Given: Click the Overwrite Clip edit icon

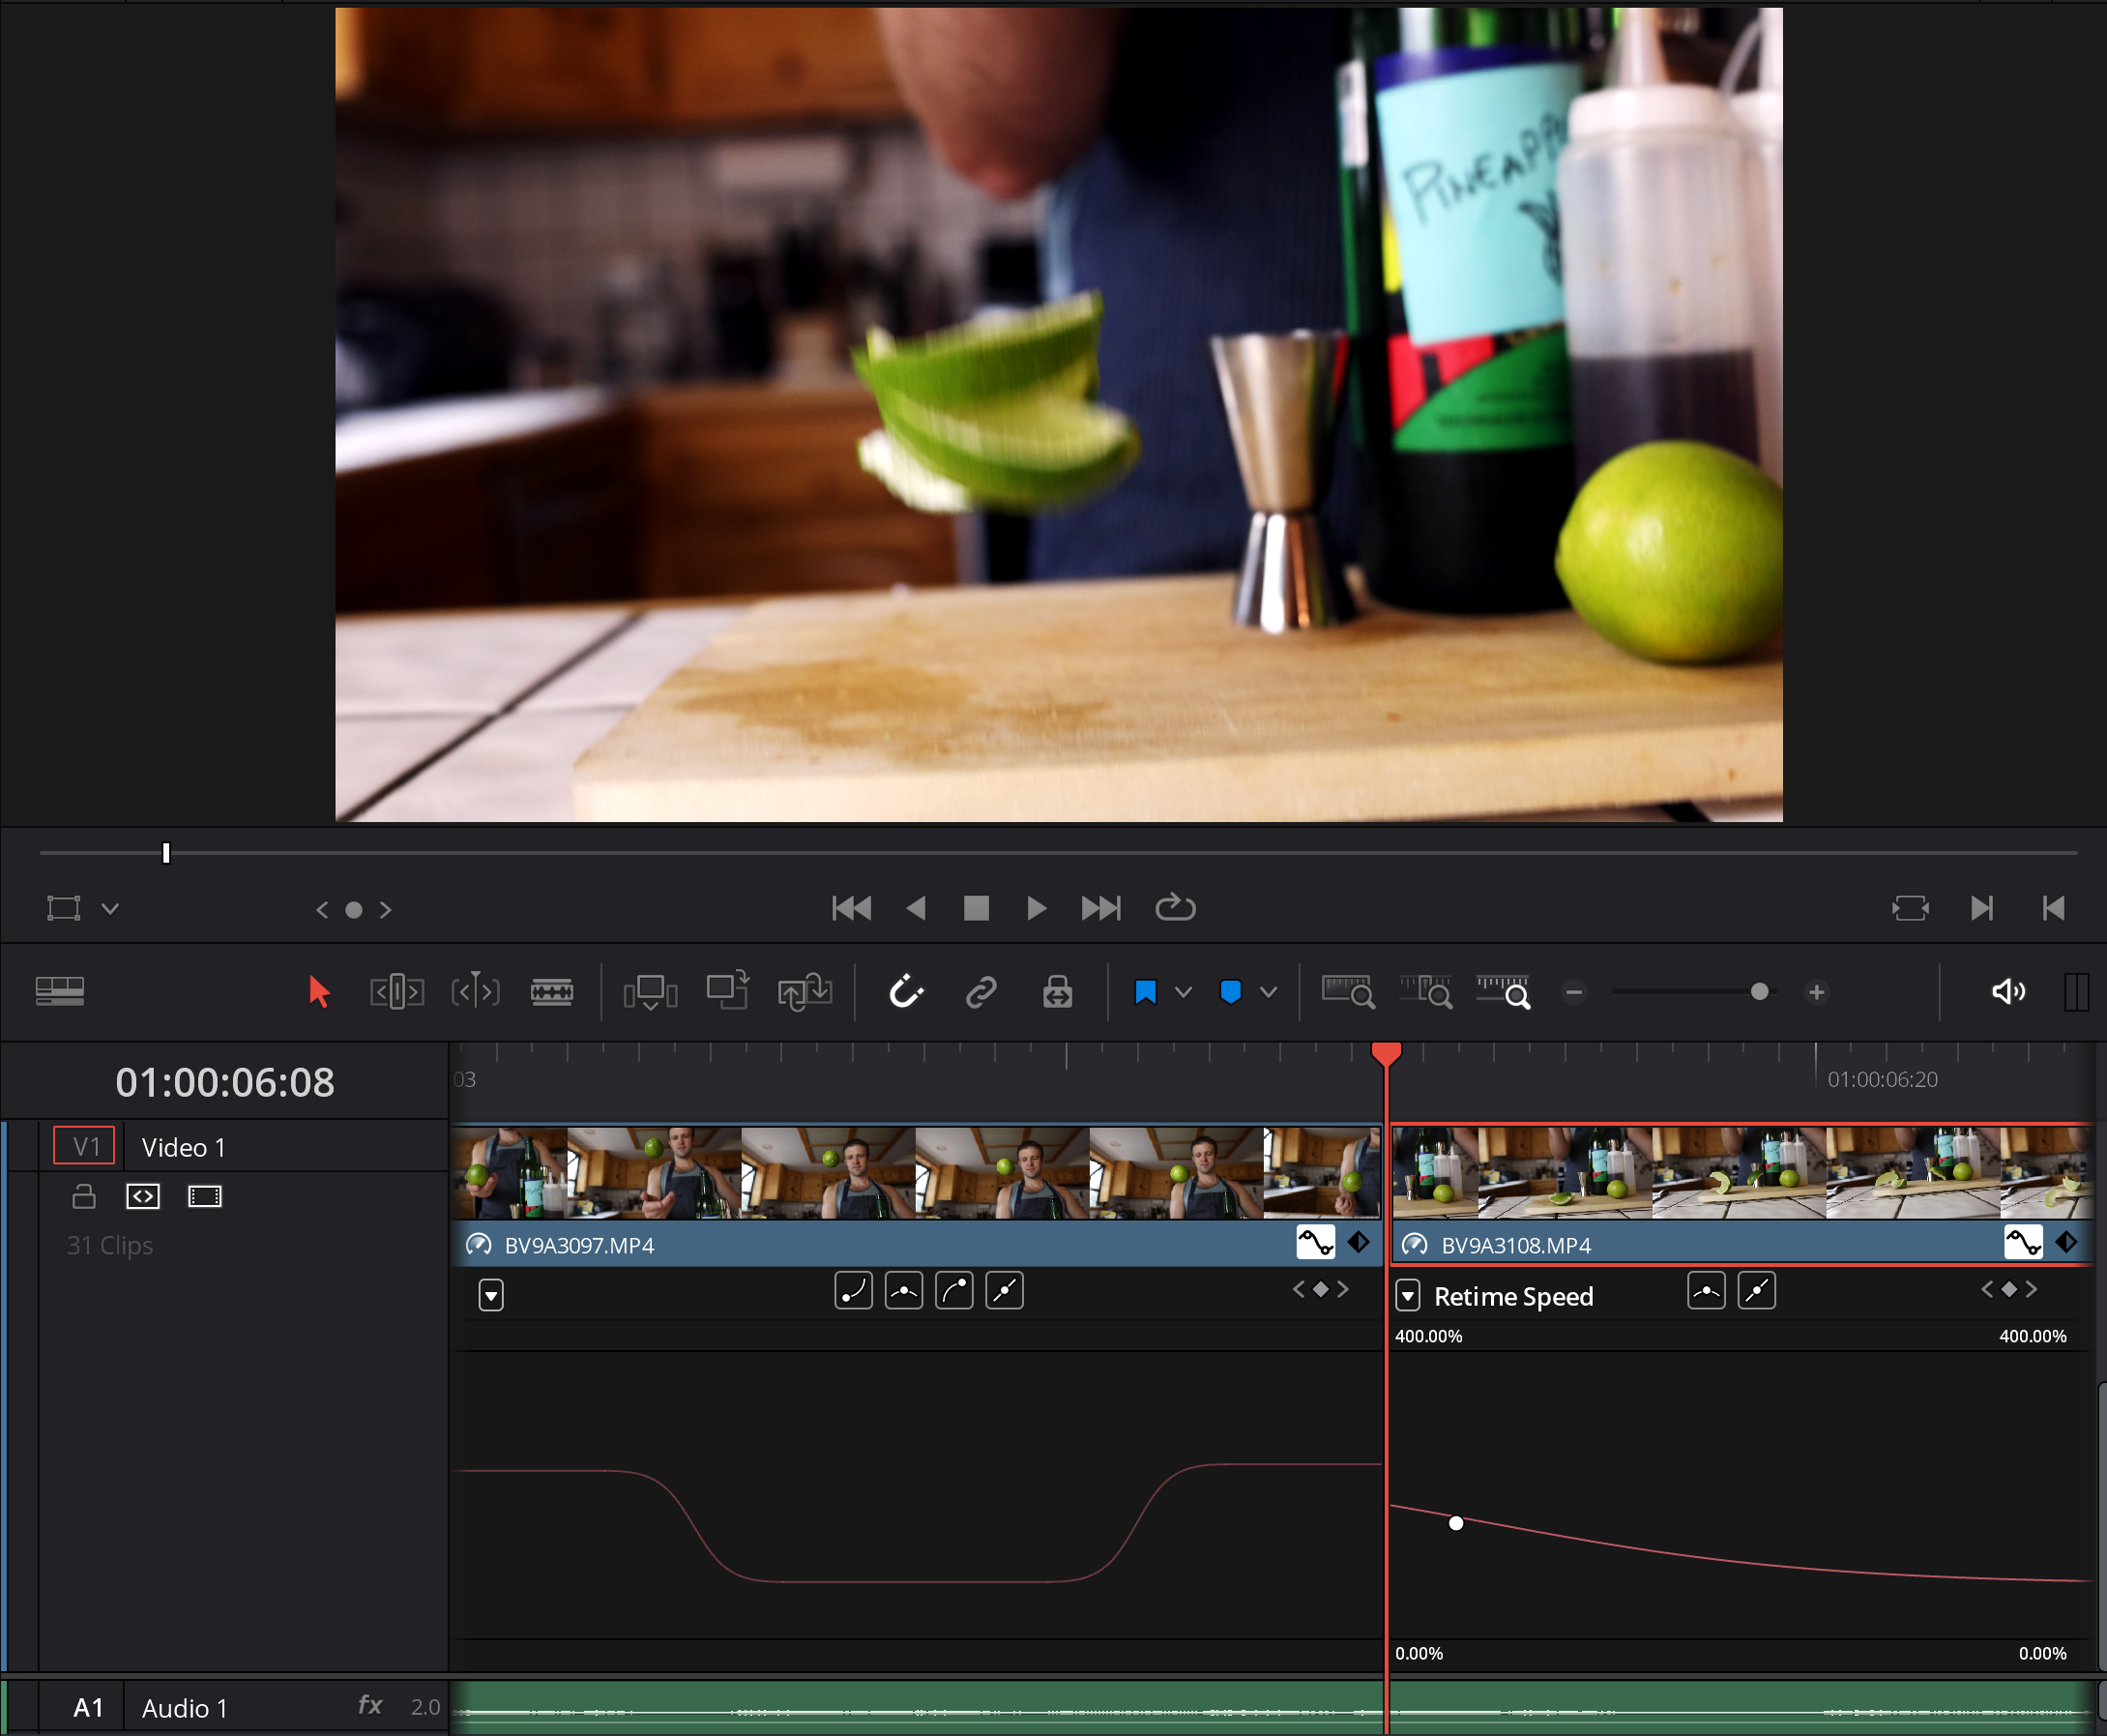Looking at the screenshot, I should (x=727, y=992).
